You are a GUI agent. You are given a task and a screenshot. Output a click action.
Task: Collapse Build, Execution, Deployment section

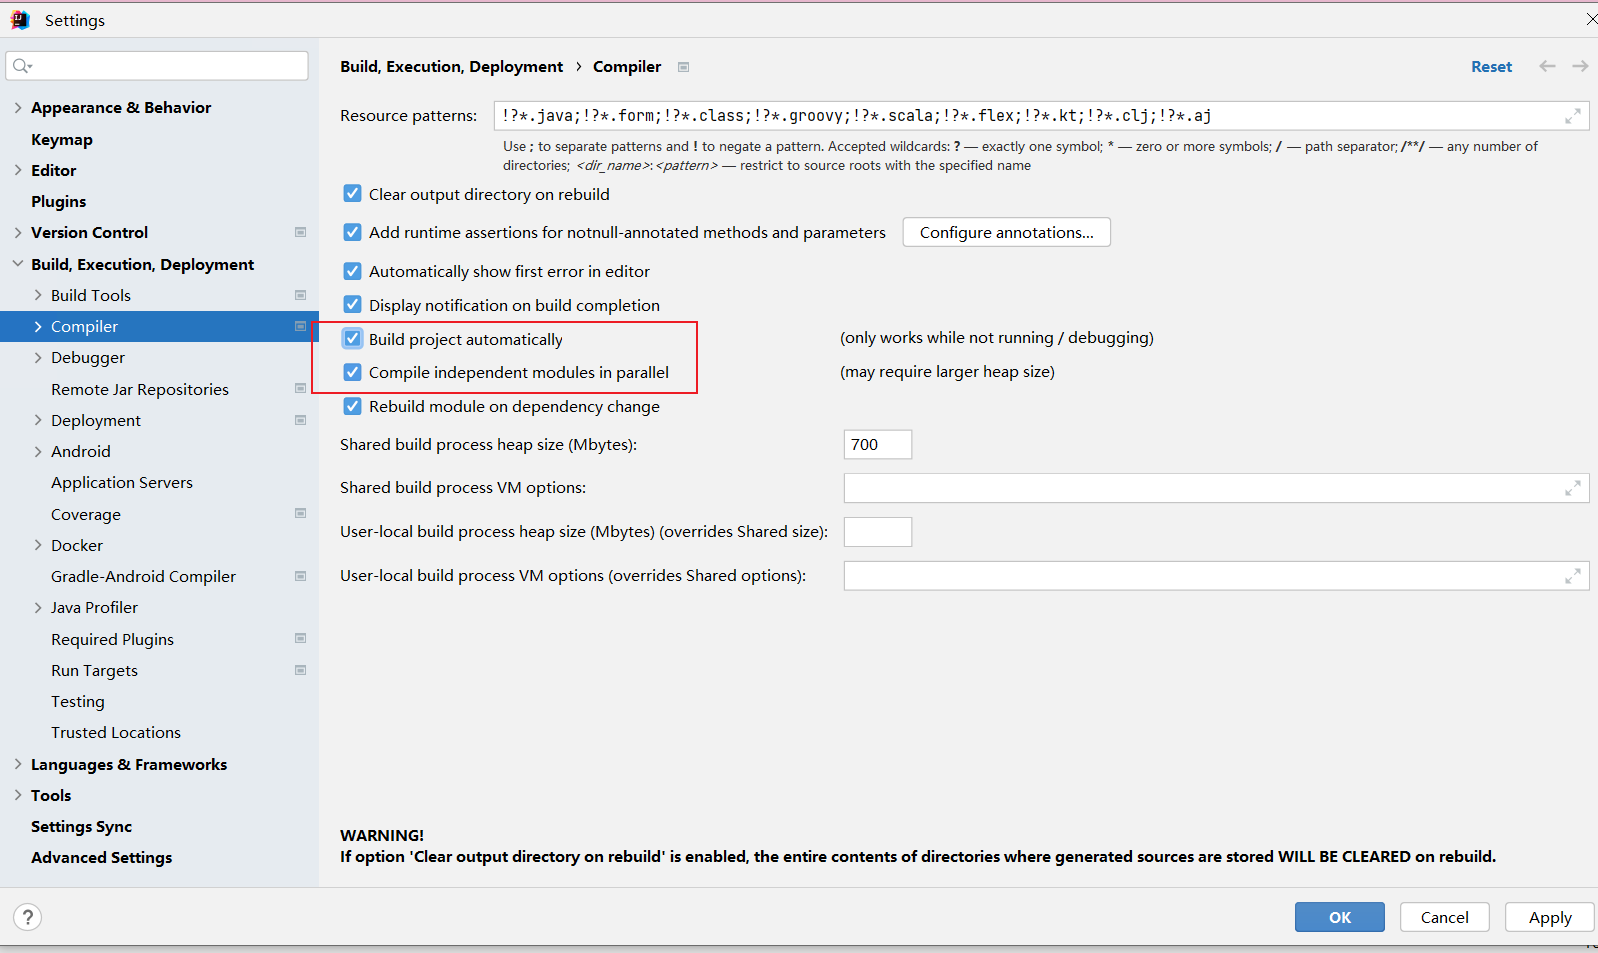pyautogui.click(x=18, y=264)
